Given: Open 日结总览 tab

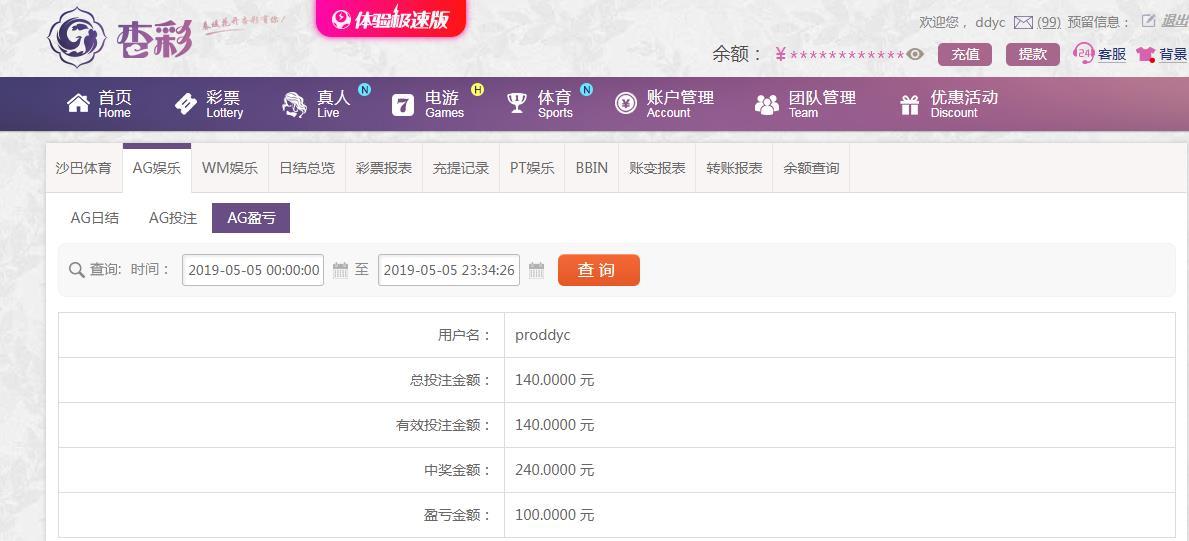Looking at the screenshot, I should (307, 168).
